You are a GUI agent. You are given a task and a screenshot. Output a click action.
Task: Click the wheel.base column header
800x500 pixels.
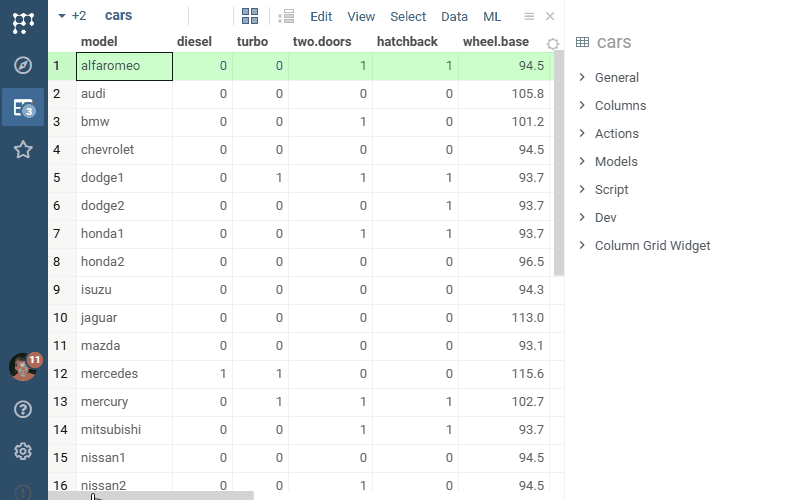click(x=496, y=41)
